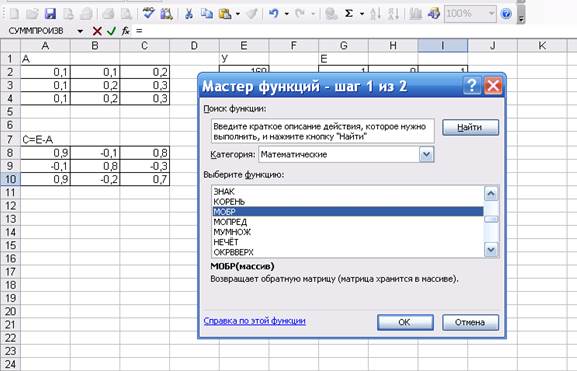Viewport: 577px width, 371px height.
Task: Click the dialog help question mark button
Action: click(471, 86)
